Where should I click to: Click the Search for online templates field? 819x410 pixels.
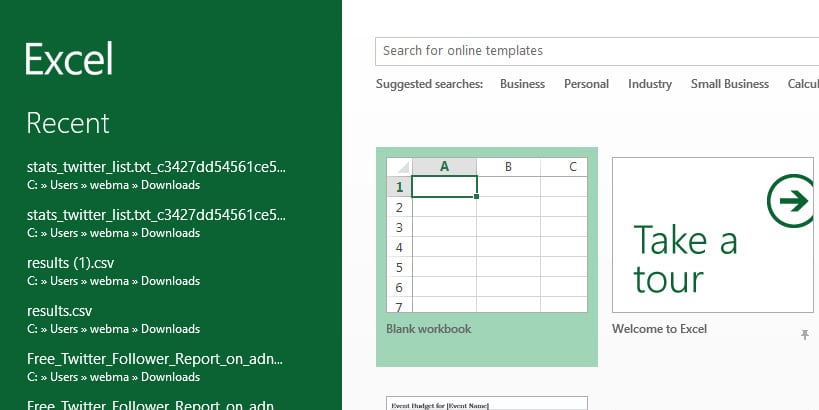pos(596,51)
